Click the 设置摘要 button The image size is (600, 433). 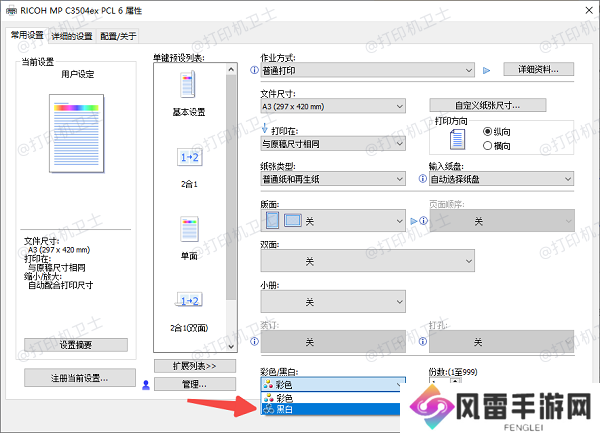tap(76, 345)
